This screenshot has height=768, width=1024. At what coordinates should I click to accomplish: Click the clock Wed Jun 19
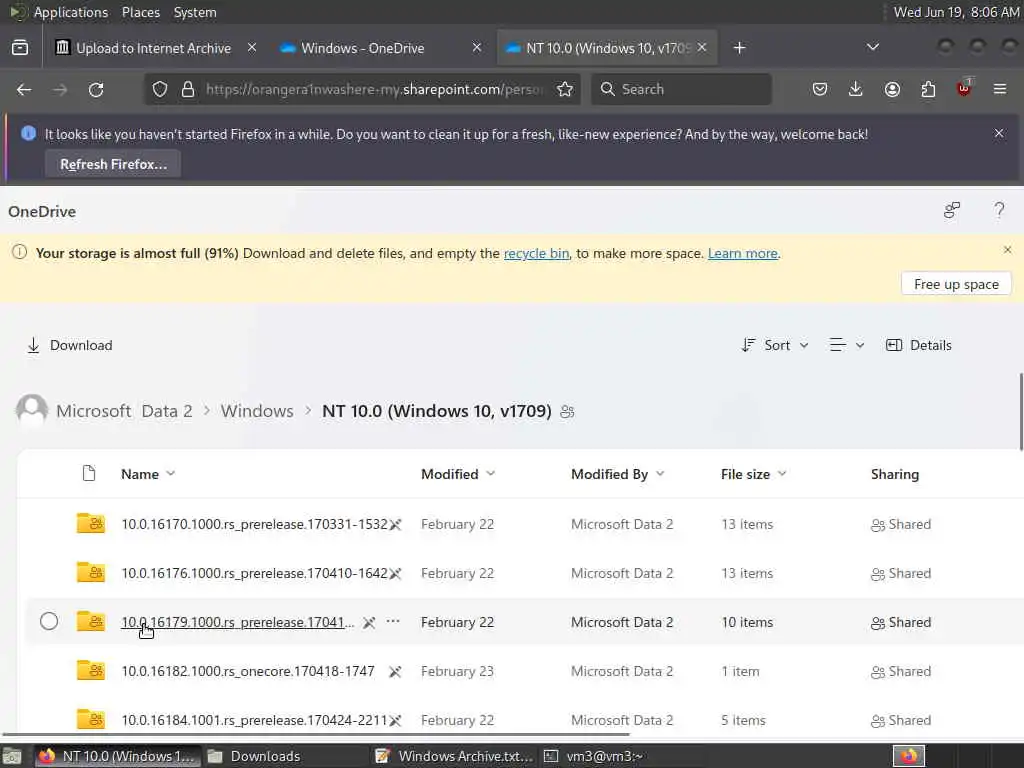click(956, 12)
